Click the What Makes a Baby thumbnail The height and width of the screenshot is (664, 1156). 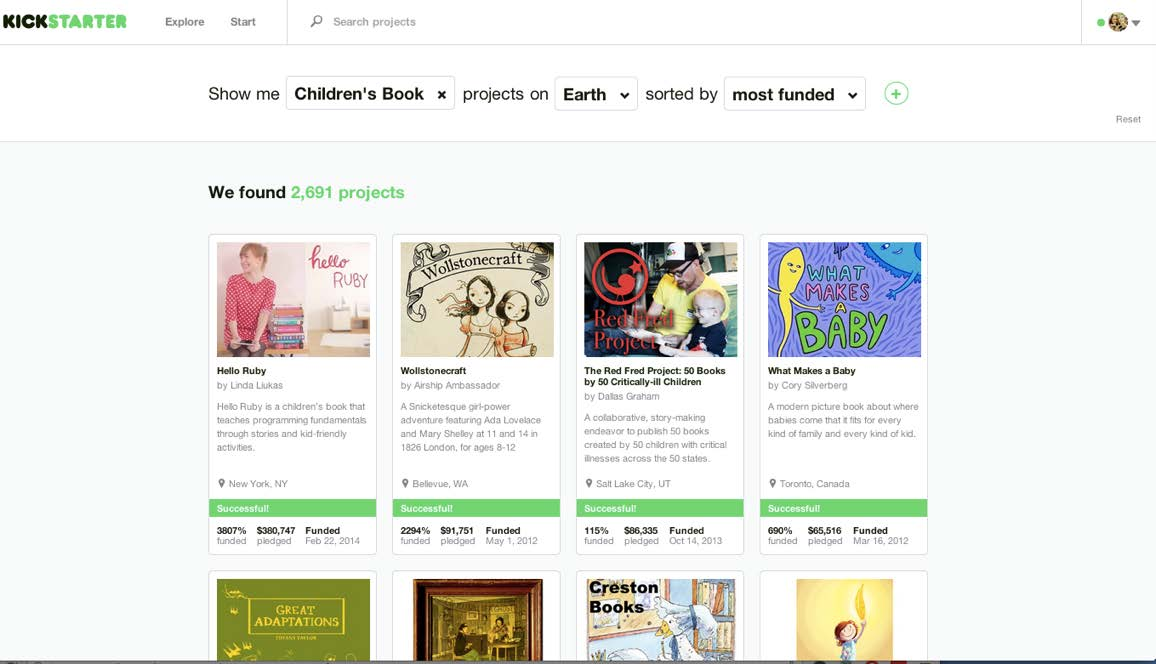tap(844, 299)
